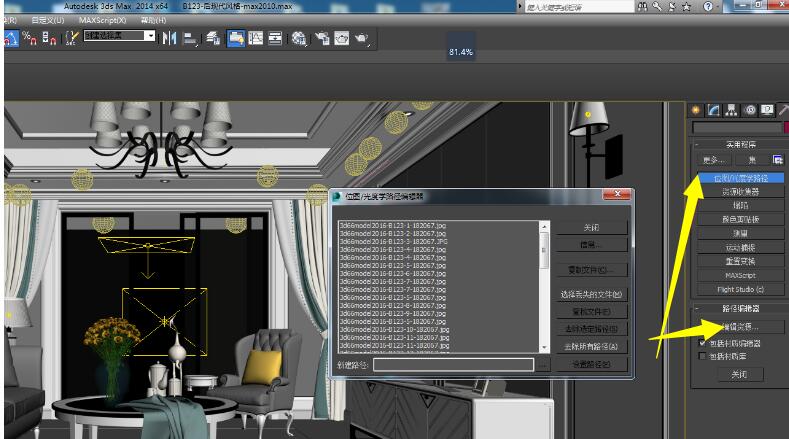Open the Layer Manager icon
Image resolution: width=789 pixels, height=439 pixels.
click(x=213, y=38)
